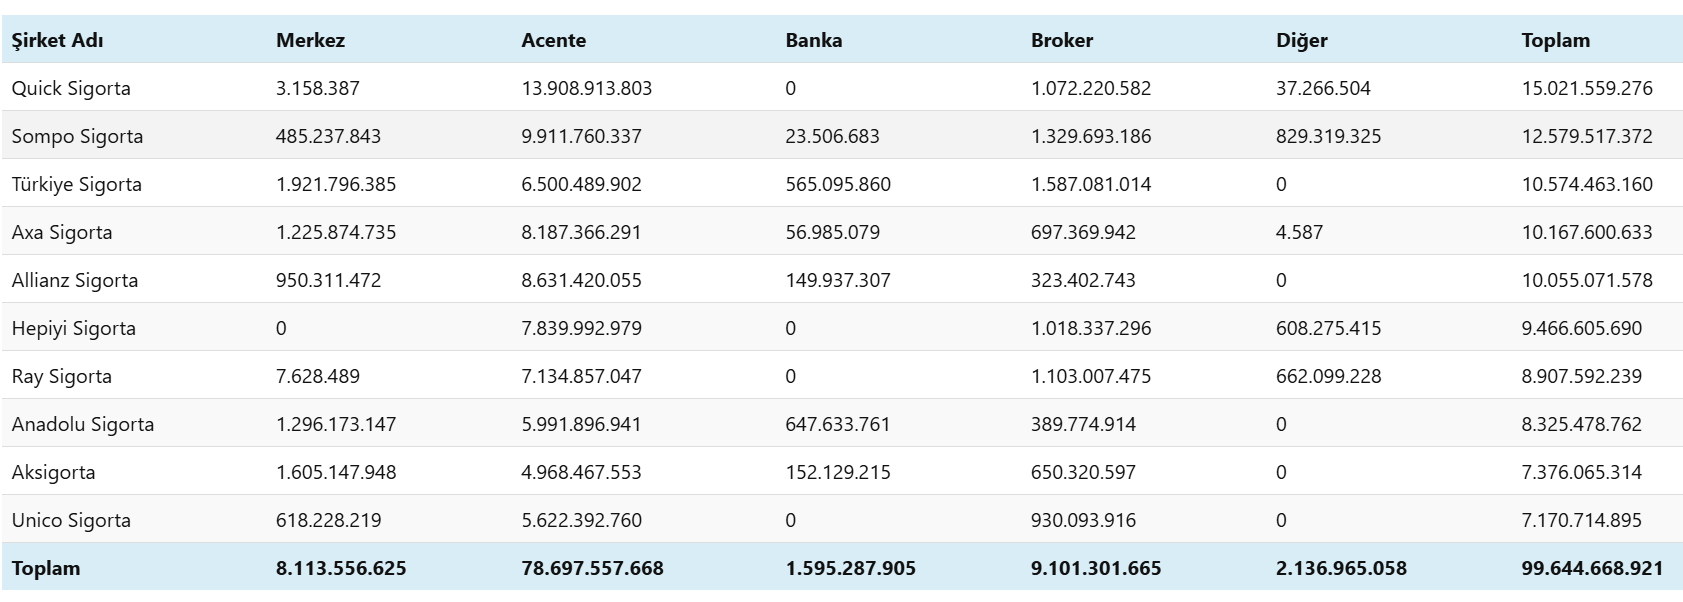Click the Banka column header
1683x602 pixels.
point(813,40)
